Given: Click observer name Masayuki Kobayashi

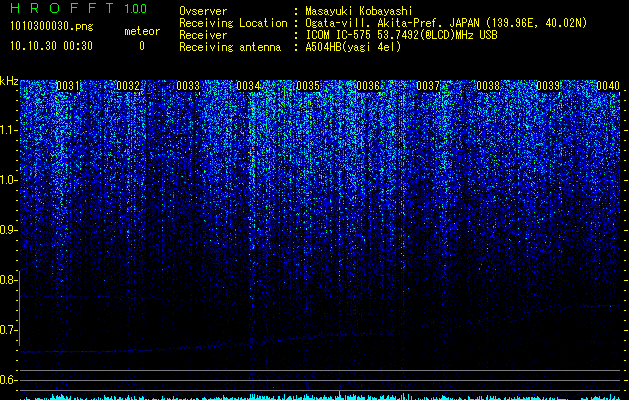Looking at the screenshot, I should [359, 11].
